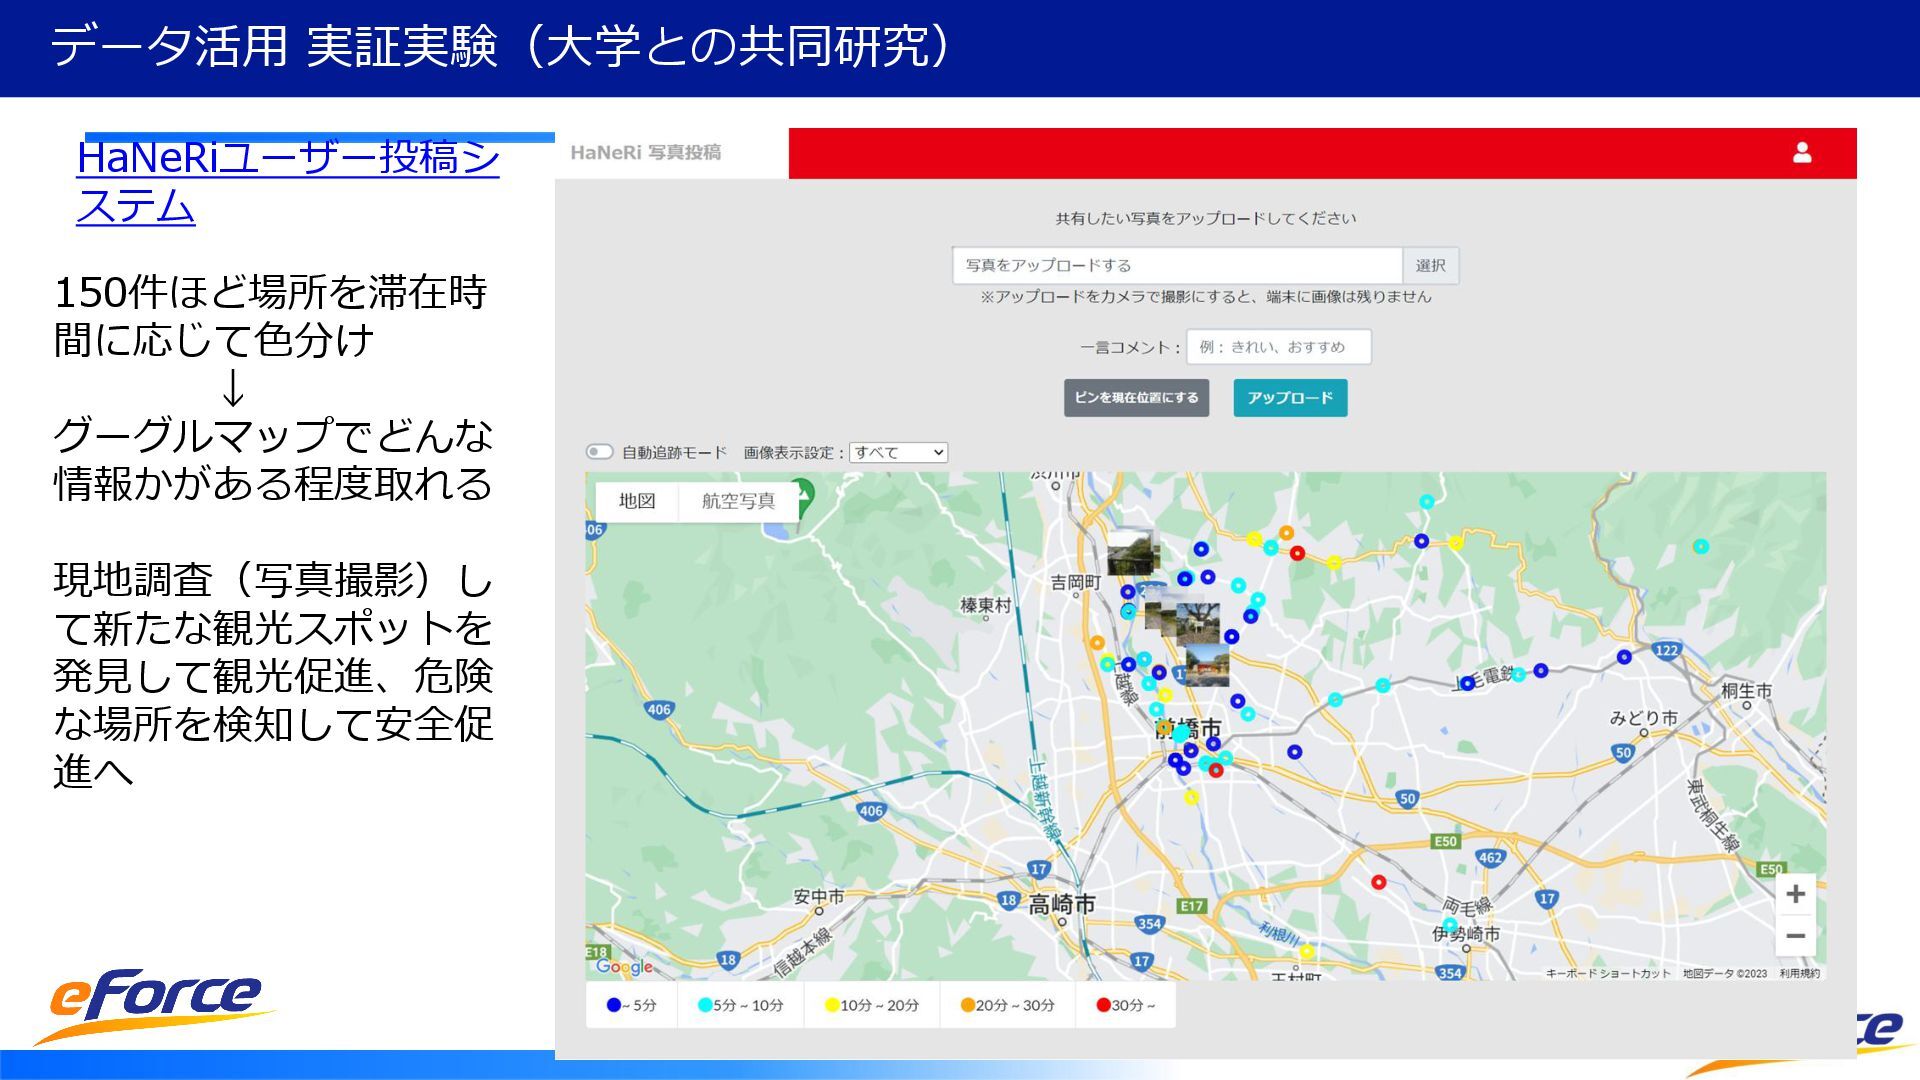Image resolution: width=1920 pixels, height=1080 pixels.
Task: Click the yellow marker near 利根川 at bottom
Action: (x=1306, y=951)
